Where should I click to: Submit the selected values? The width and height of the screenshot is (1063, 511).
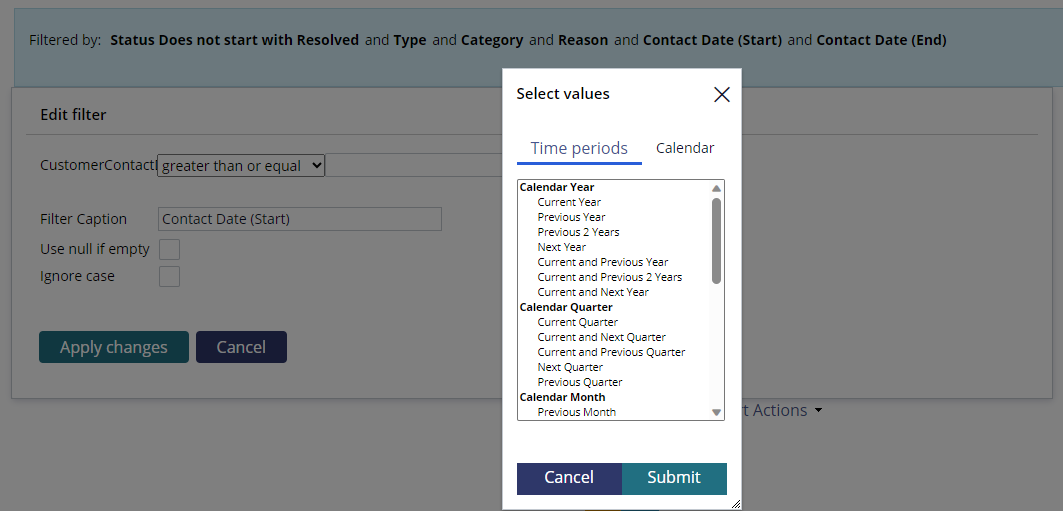[674, 478]
